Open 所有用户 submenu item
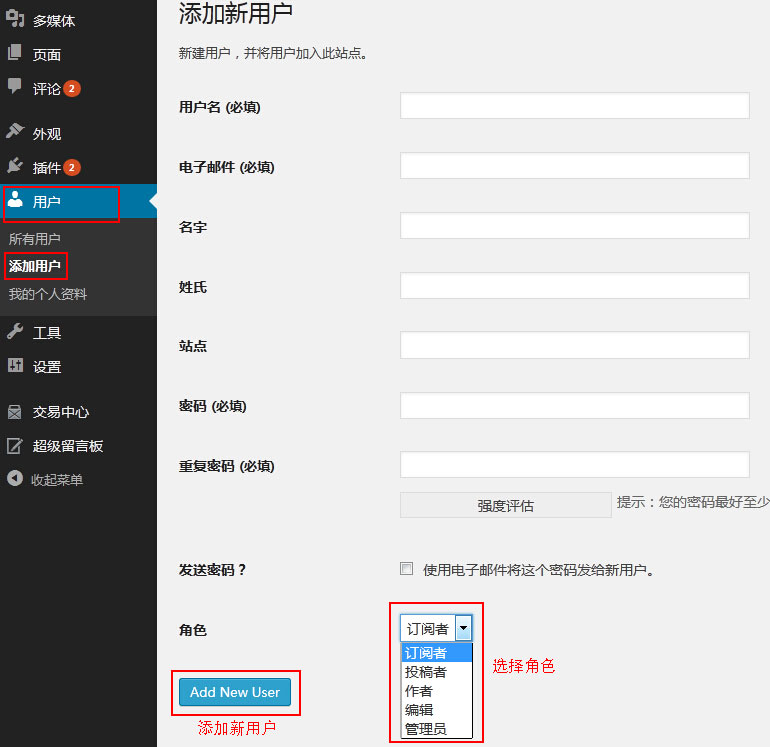The width and height of the screenshot is (770, 747). pos(35,239)
